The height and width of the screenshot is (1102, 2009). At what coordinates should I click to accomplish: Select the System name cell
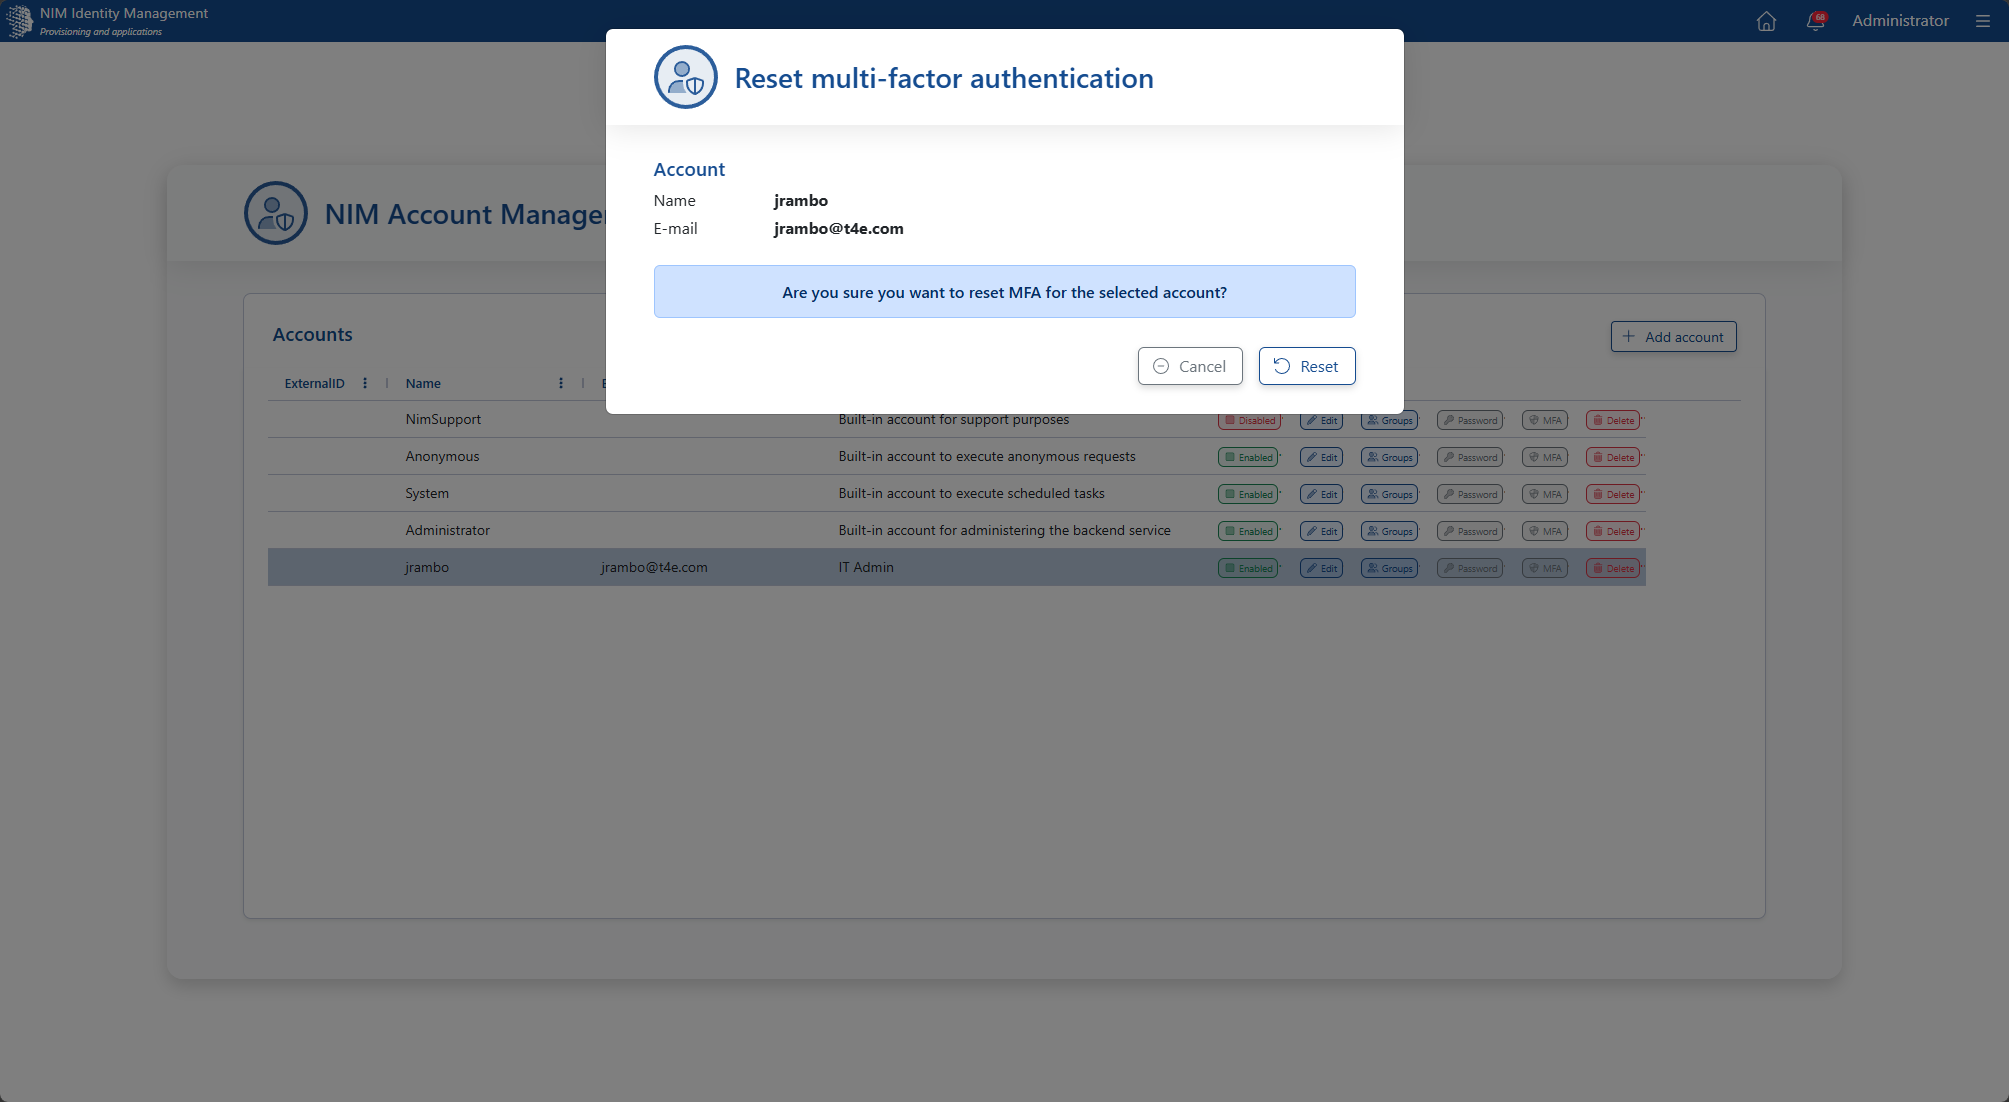[x=427, y=493]
